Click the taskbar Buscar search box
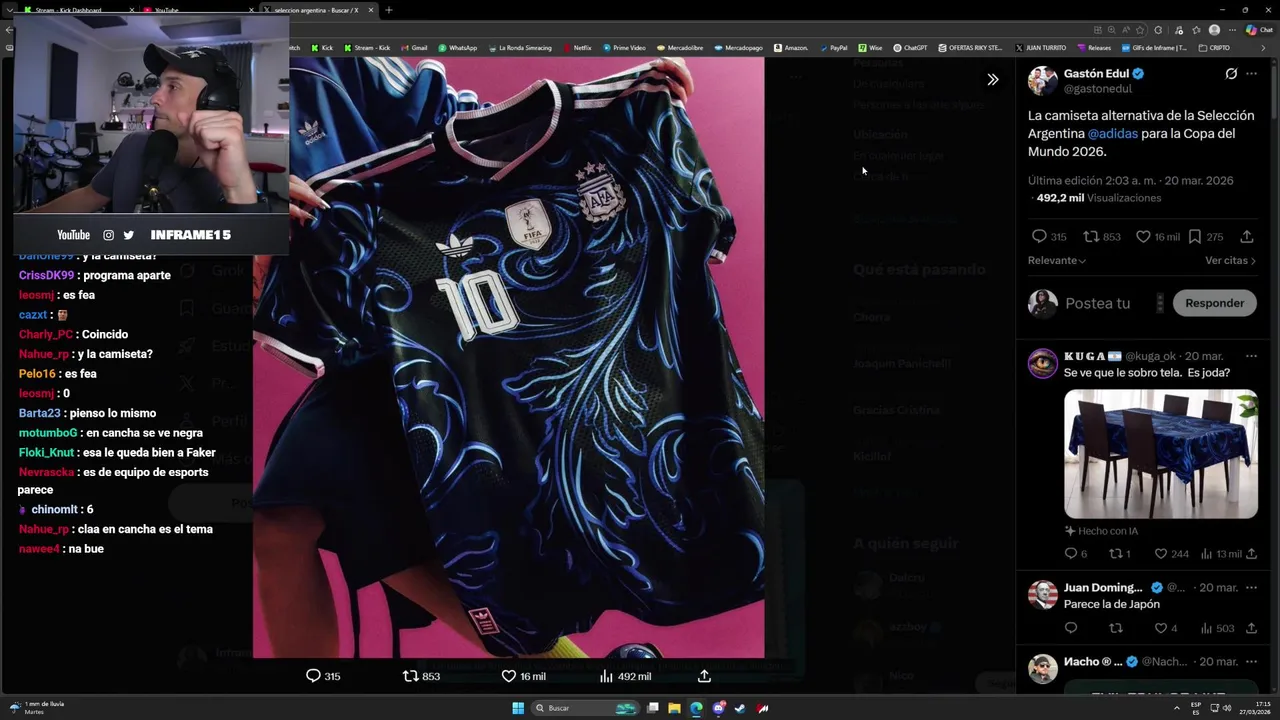 (x=585, y=708)
